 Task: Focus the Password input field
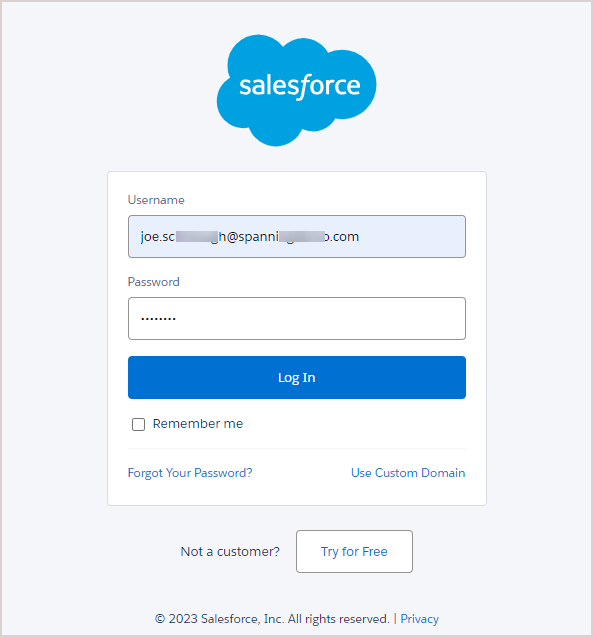(297, 318)
